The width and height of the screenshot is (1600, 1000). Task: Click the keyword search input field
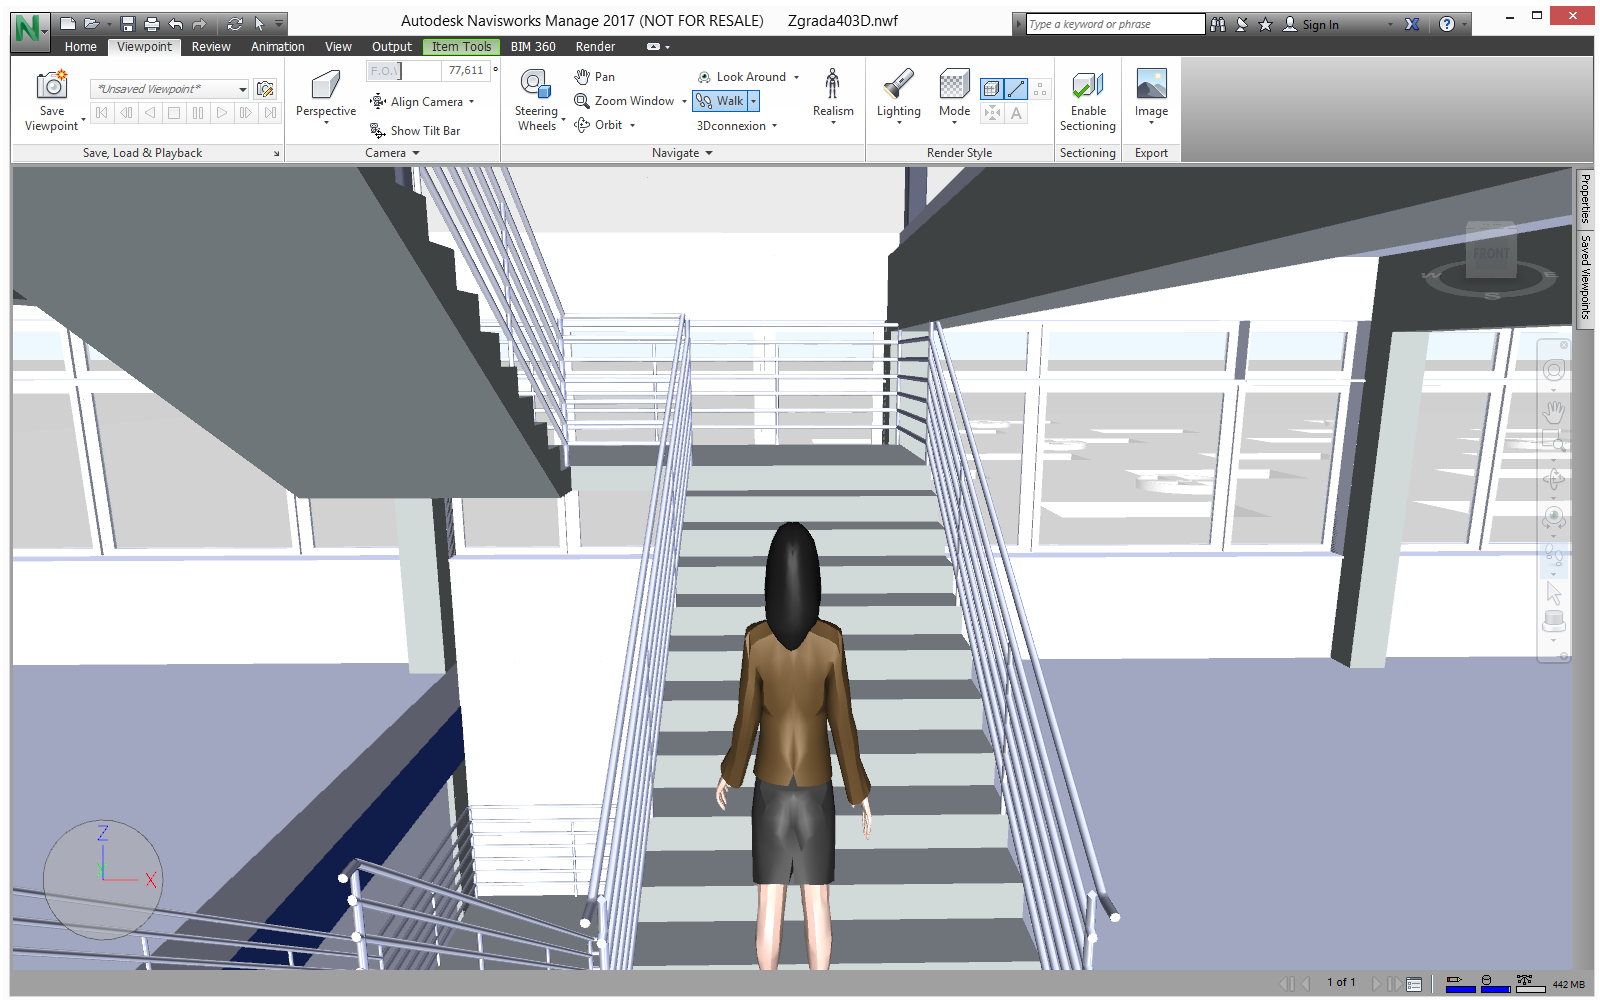point(1114,25)
